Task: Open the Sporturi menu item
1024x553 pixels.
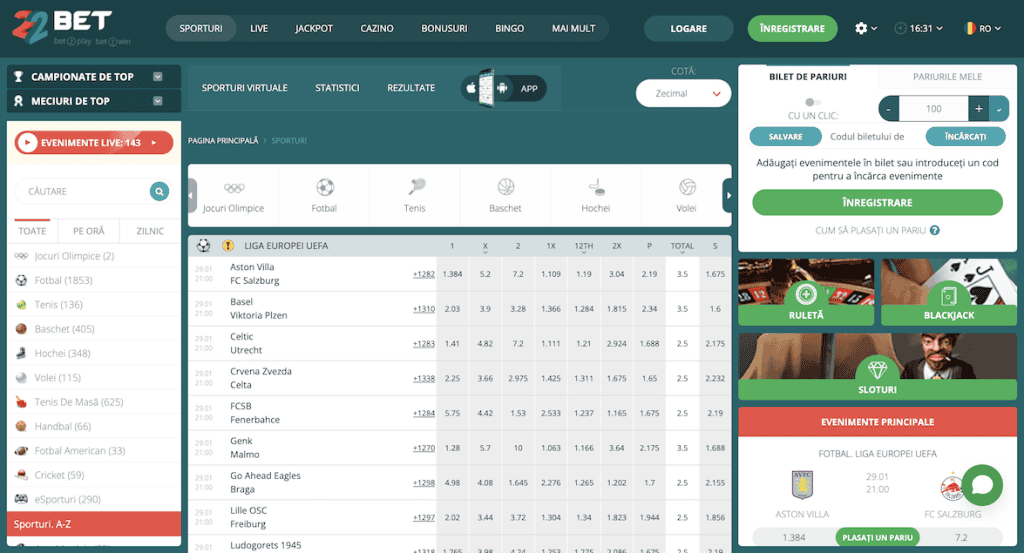Action: (x=201, y=29)
